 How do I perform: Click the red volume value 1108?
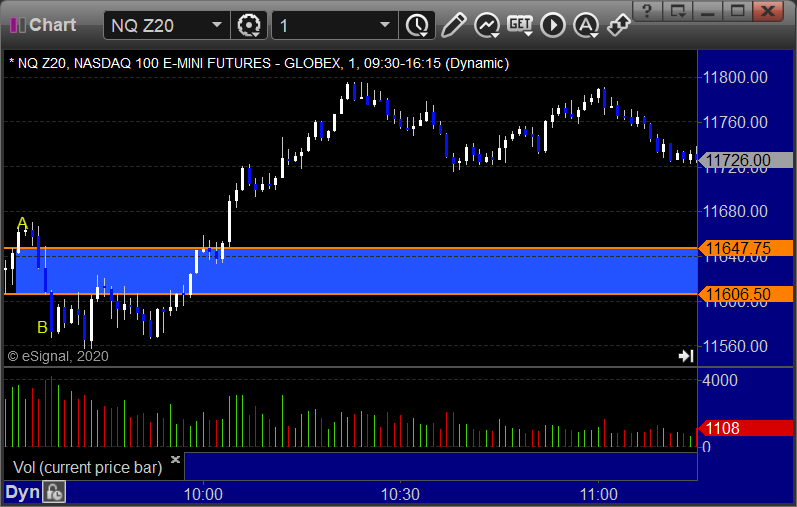(746, 428)
